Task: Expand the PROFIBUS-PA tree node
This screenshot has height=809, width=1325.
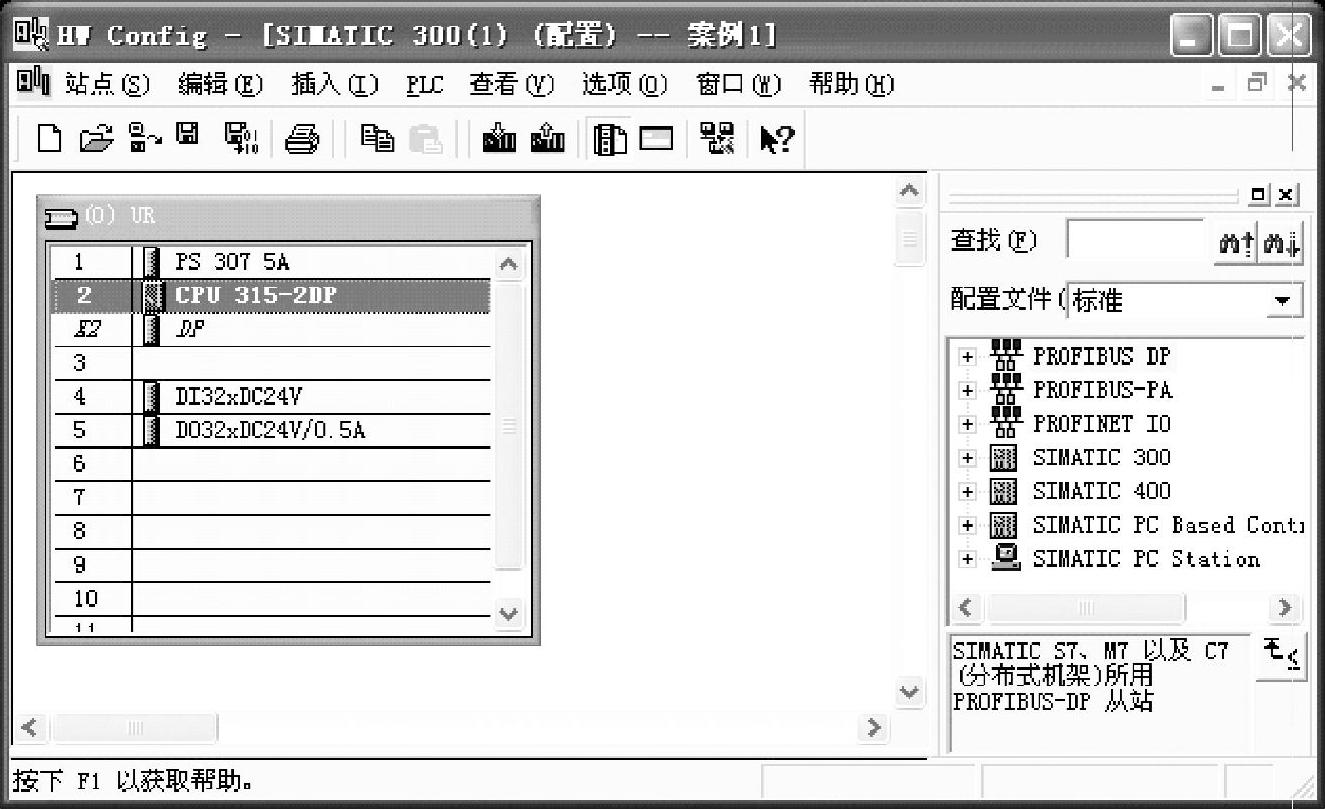Action: 967,391
